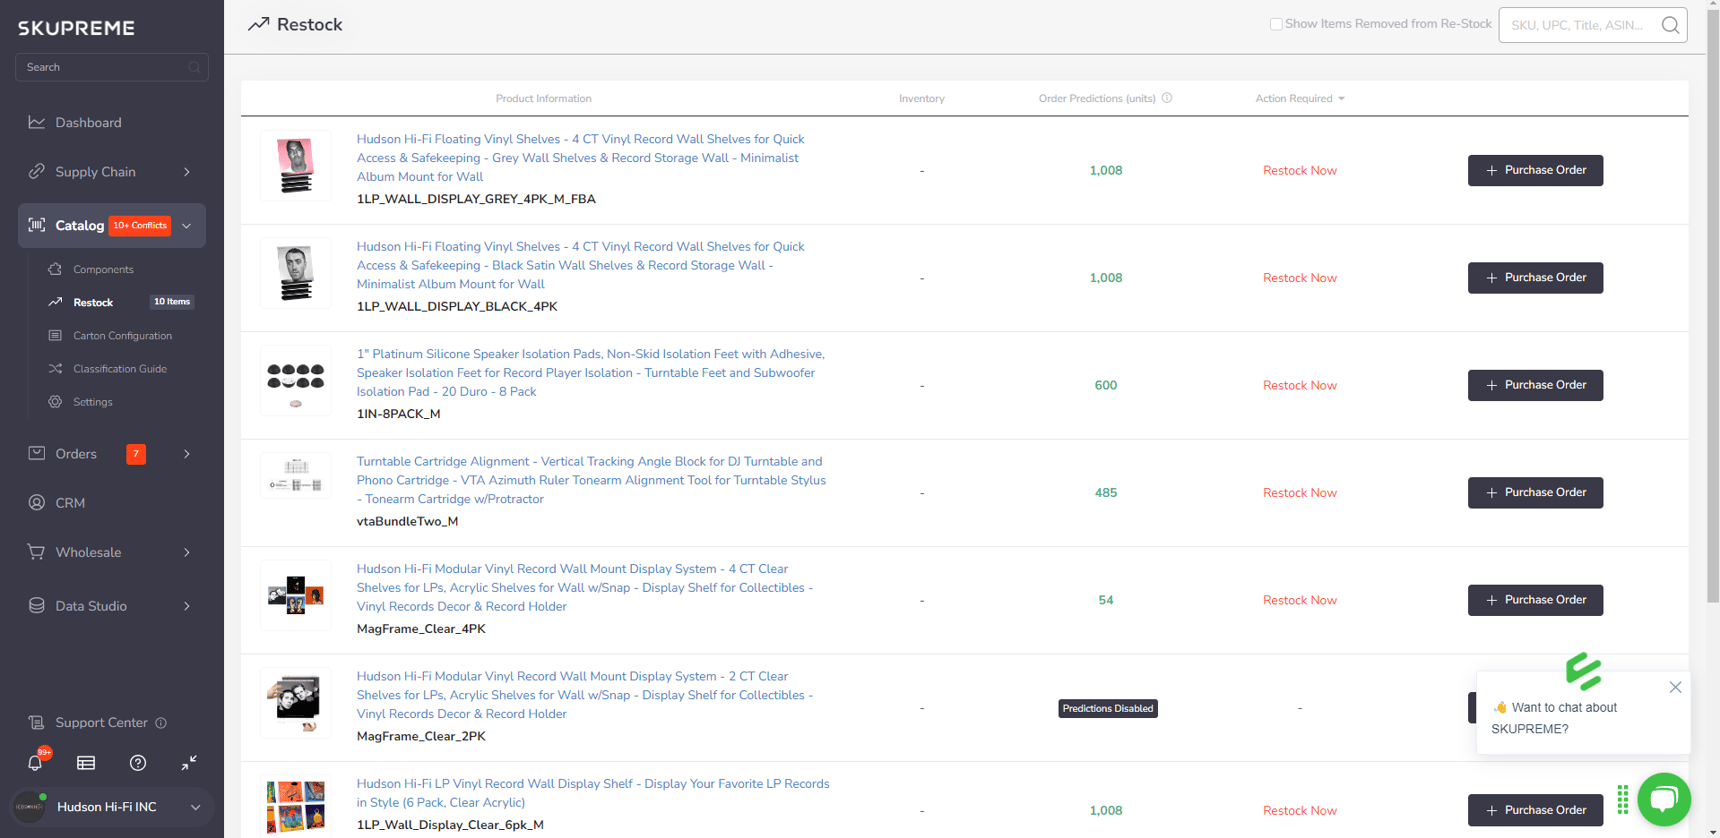The width and height of the screenshot is (1720, 838).
Task: Open the green chat bubble widget
Action: pos(1664,799)
